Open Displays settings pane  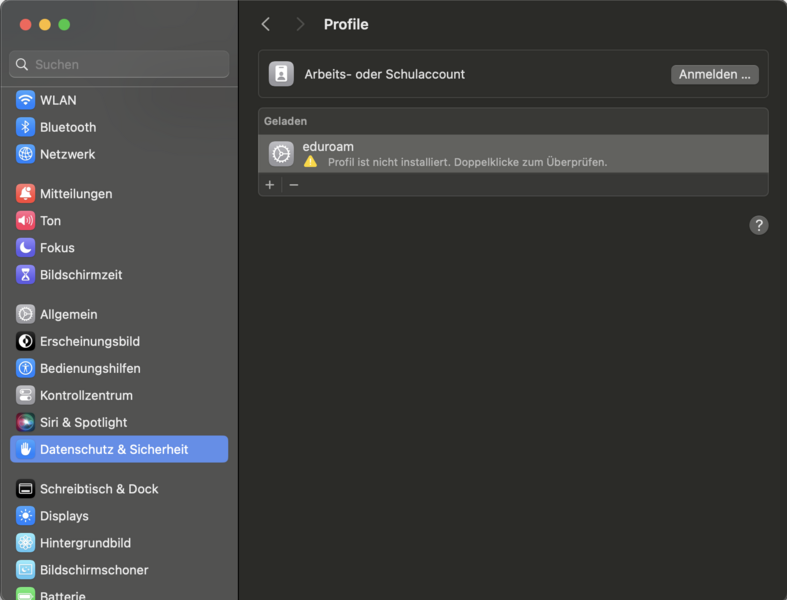pos(64,516)
